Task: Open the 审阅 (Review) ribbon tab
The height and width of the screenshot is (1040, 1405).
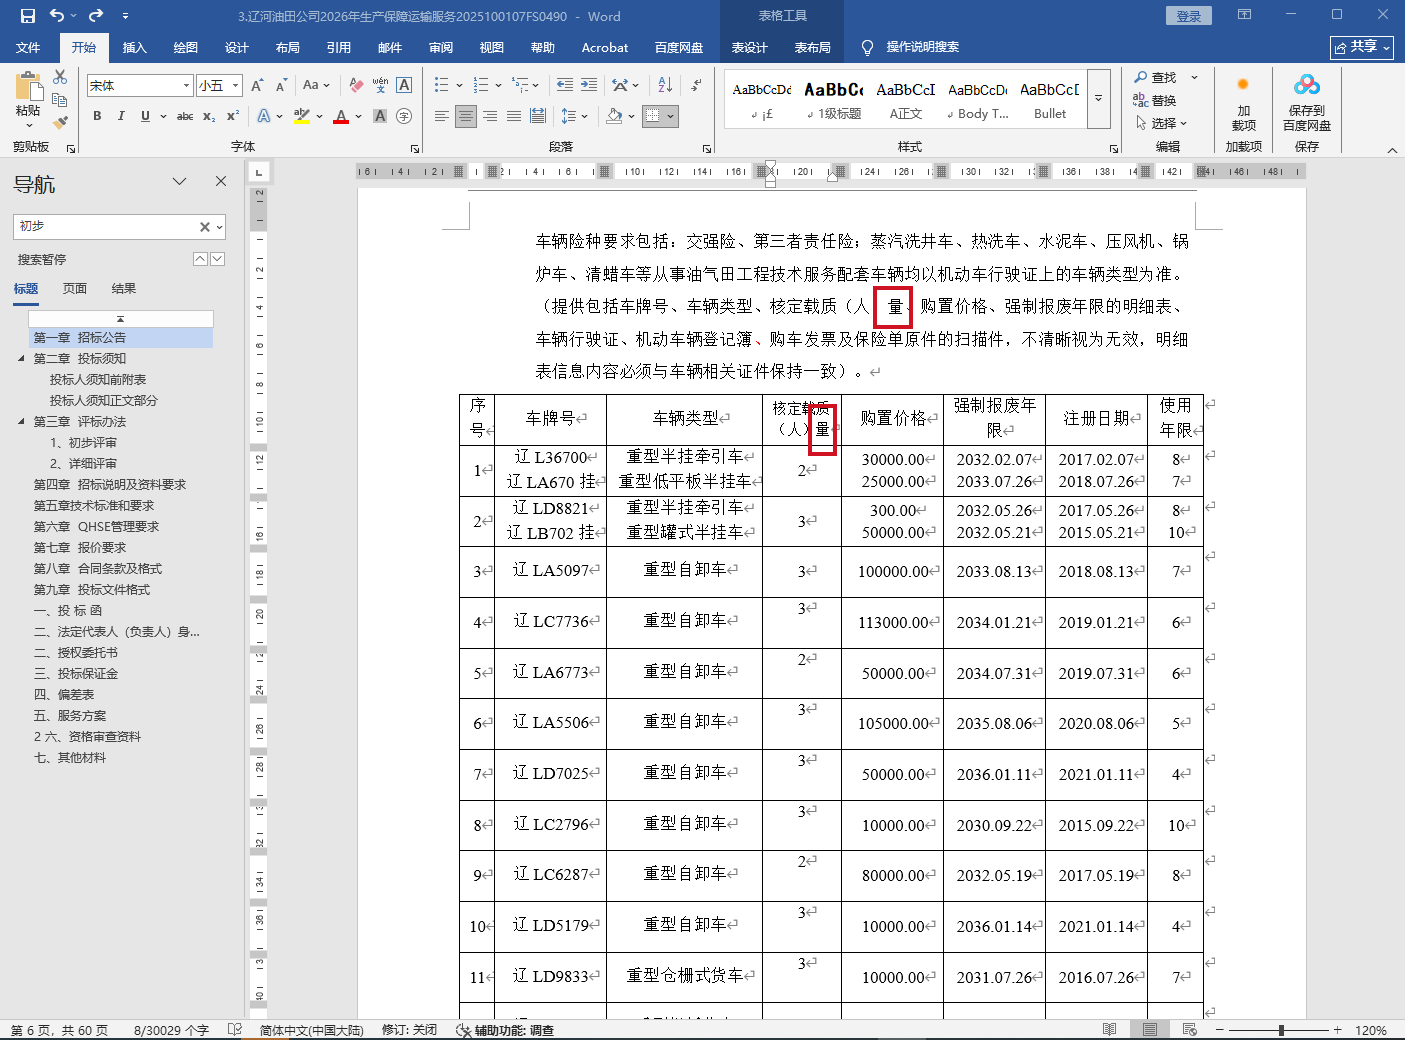Action: coord(441,47)
